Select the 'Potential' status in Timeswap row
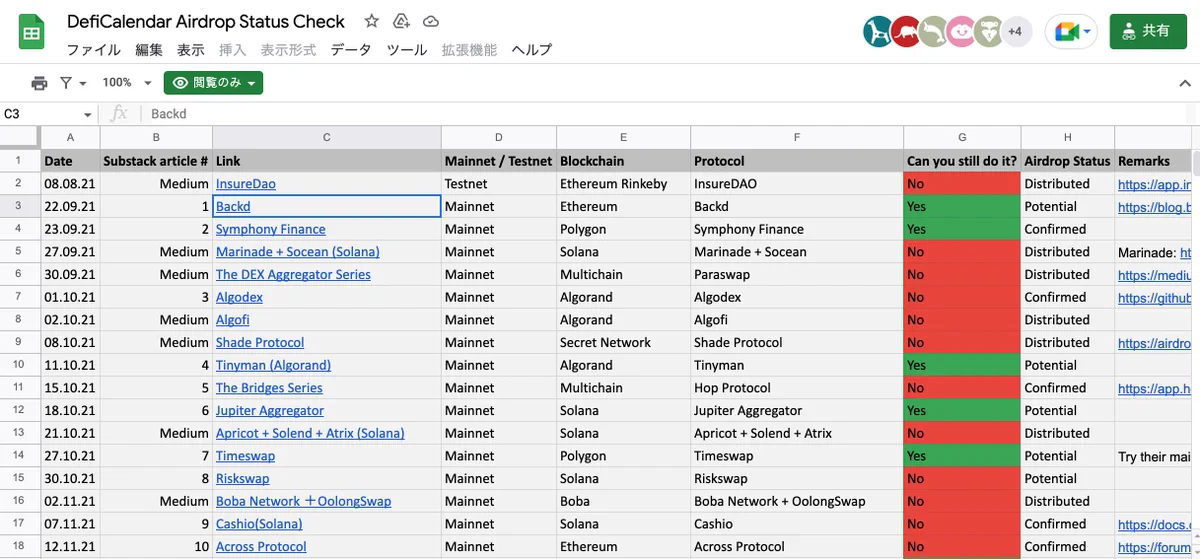Screen dimensions: 1200x559 click(1067, 456)
